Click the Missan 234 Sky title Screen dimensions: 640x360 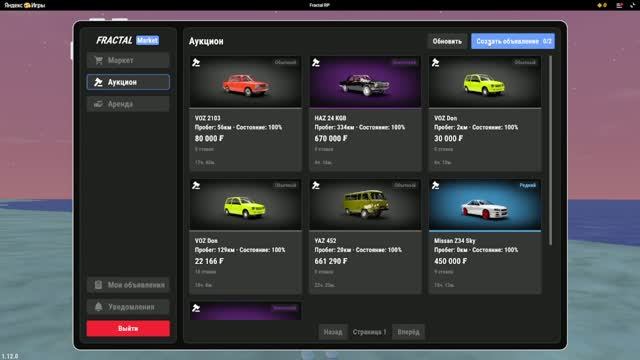tap(455, 241)
